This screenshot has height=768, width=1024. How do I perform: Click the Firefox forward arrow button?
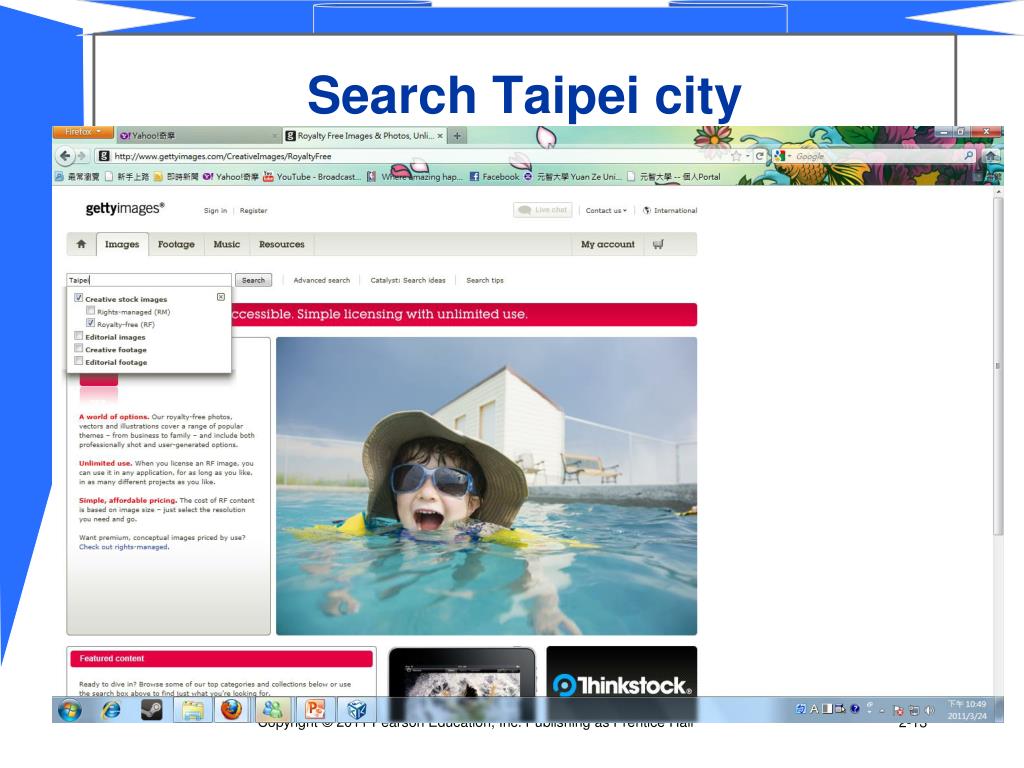tap(82, 156)
